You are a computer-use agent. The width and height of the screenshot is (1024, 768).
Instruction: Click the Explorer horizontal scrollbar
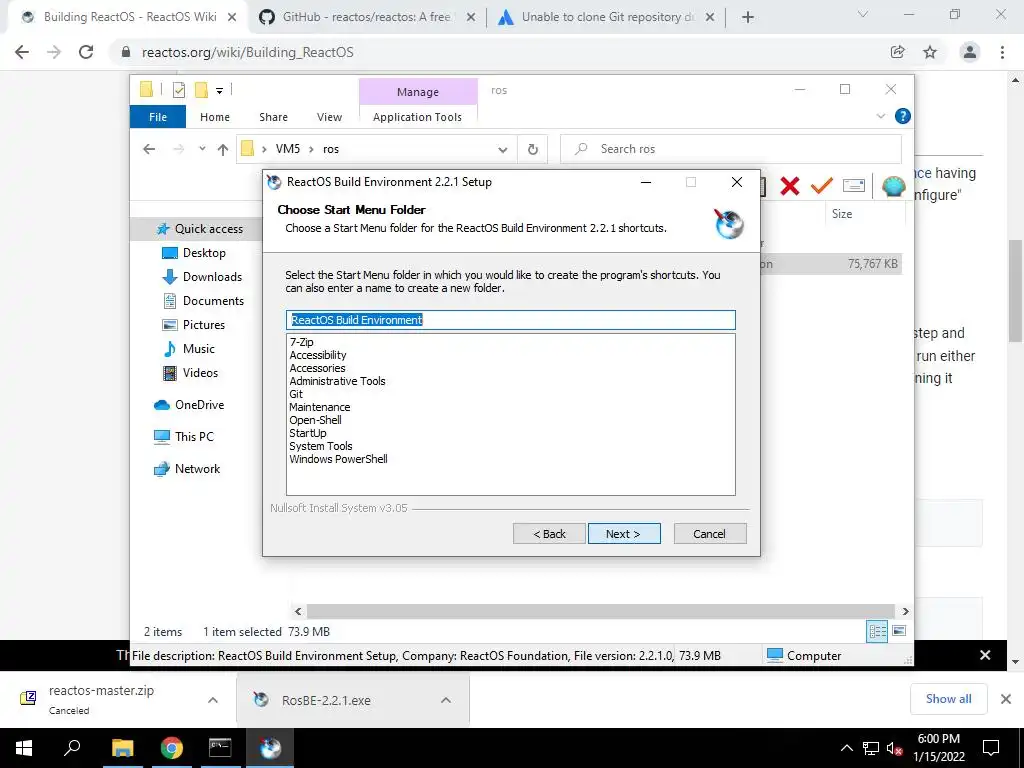point(600,611)
